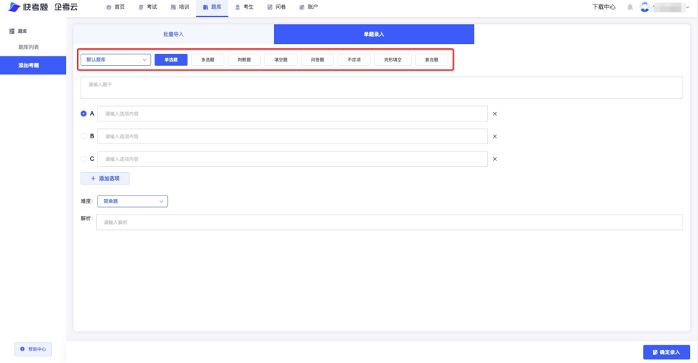Click the user avatar icon
This screenshot has width=698, height=363.
click(644, 7)
